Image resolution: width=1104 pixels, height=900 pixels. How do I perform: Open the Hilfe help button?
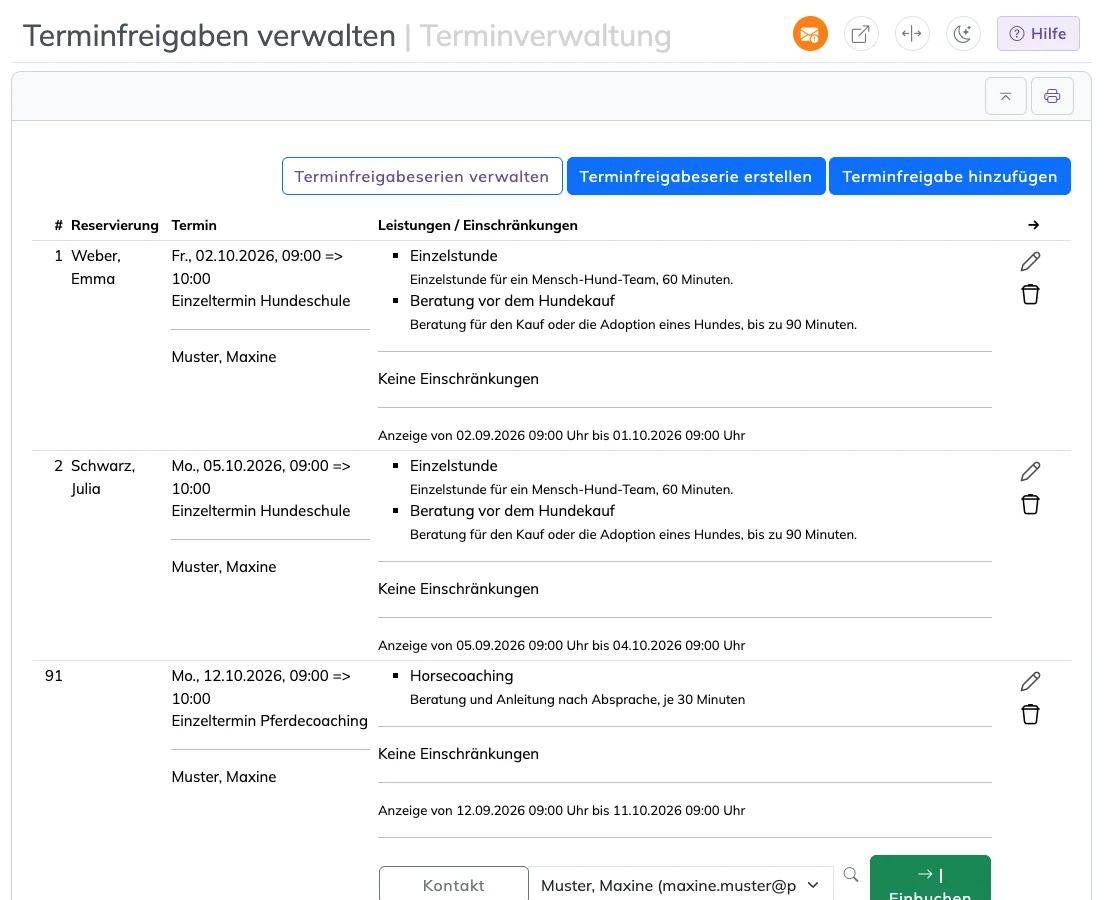point(1038,34)
